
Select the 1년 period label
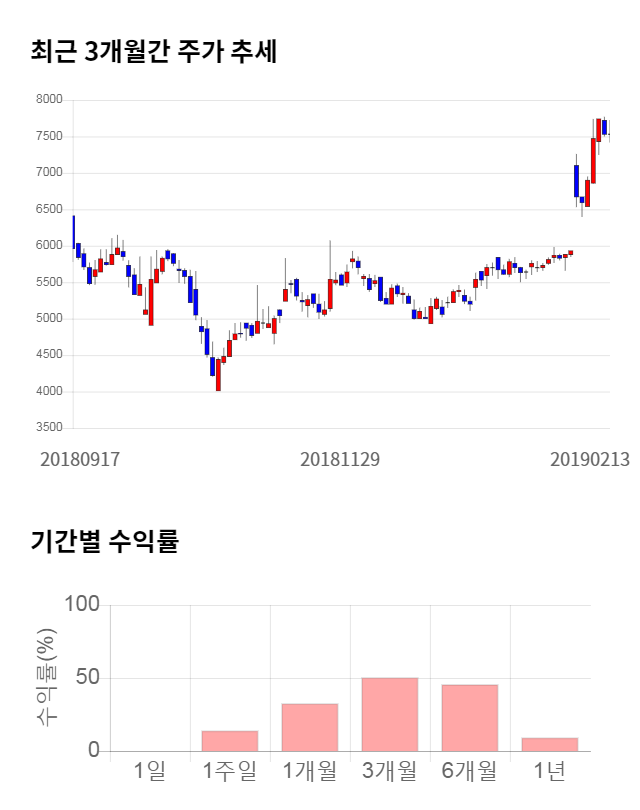pos(550,771)
